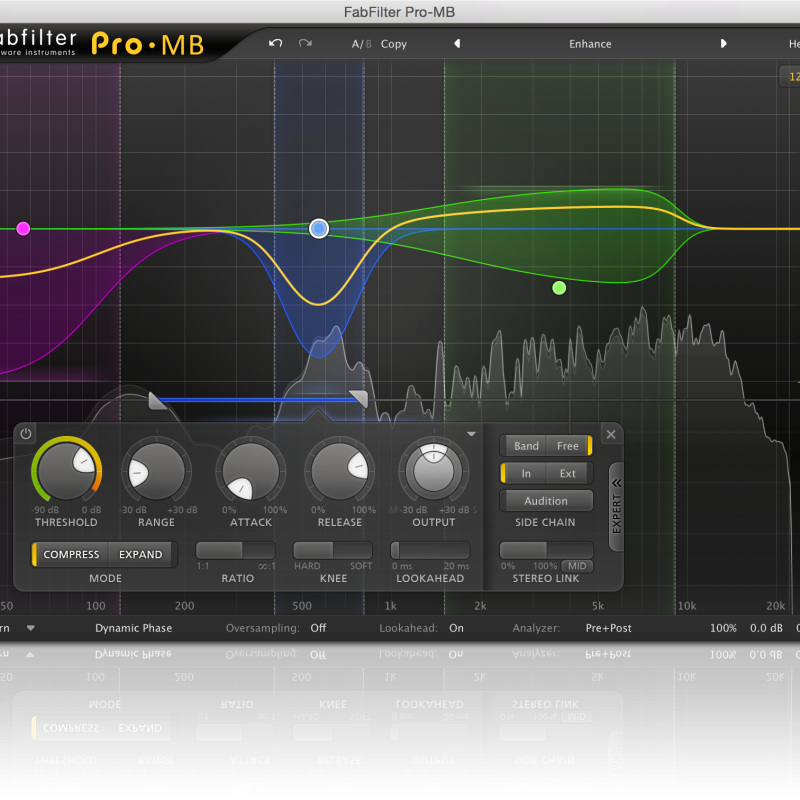Select Expand mode

pyautogui.click(x=141, y=555)
